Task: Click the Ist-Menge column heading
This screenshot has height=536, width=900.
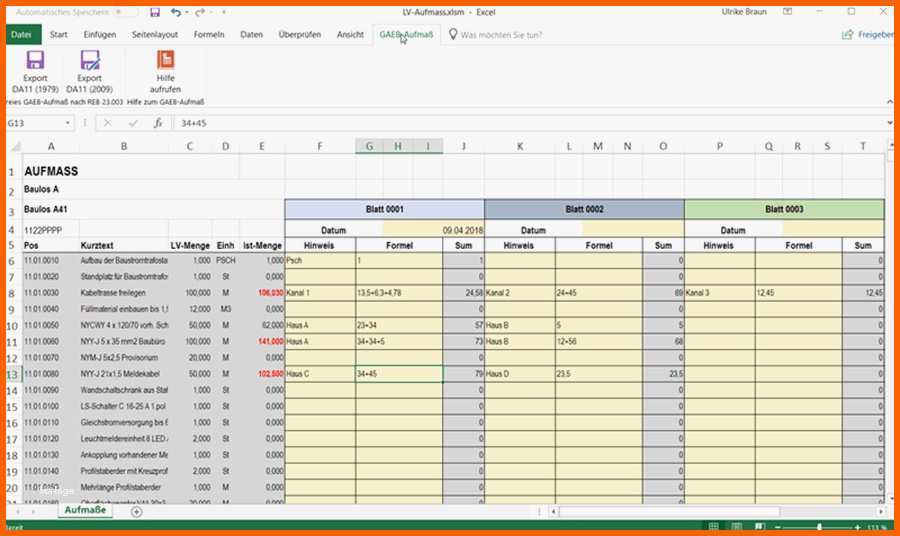Action: [x=262, y=246]
